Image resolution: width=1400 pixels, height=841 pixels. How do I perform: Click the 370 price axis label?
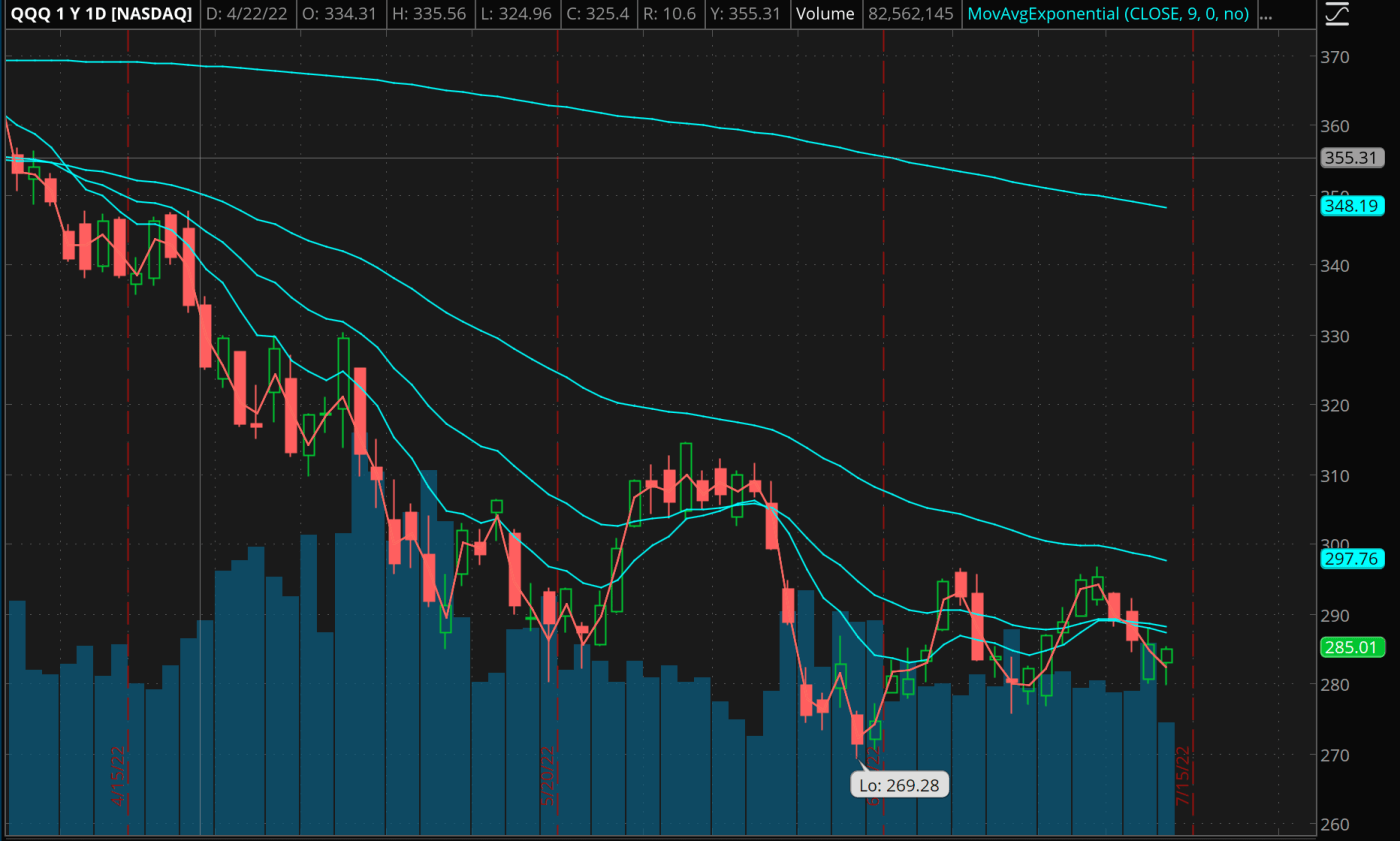tap(1337, 57)
